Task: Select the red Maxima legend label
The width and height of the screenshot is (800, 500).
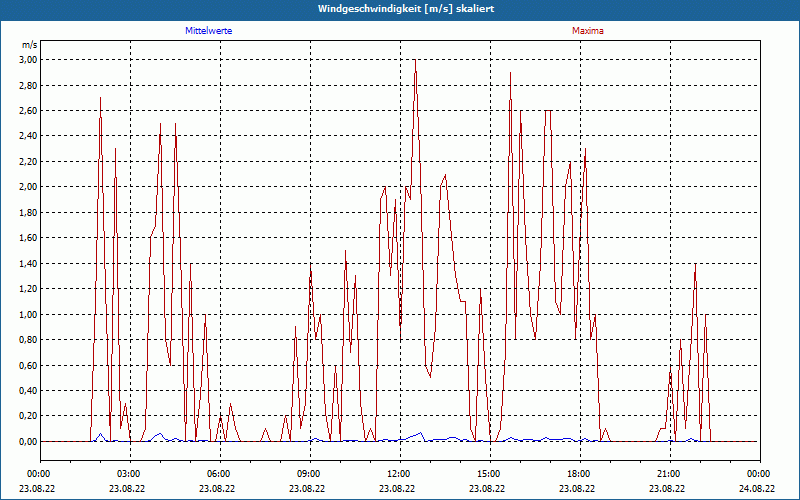Action: pos(587,31)
